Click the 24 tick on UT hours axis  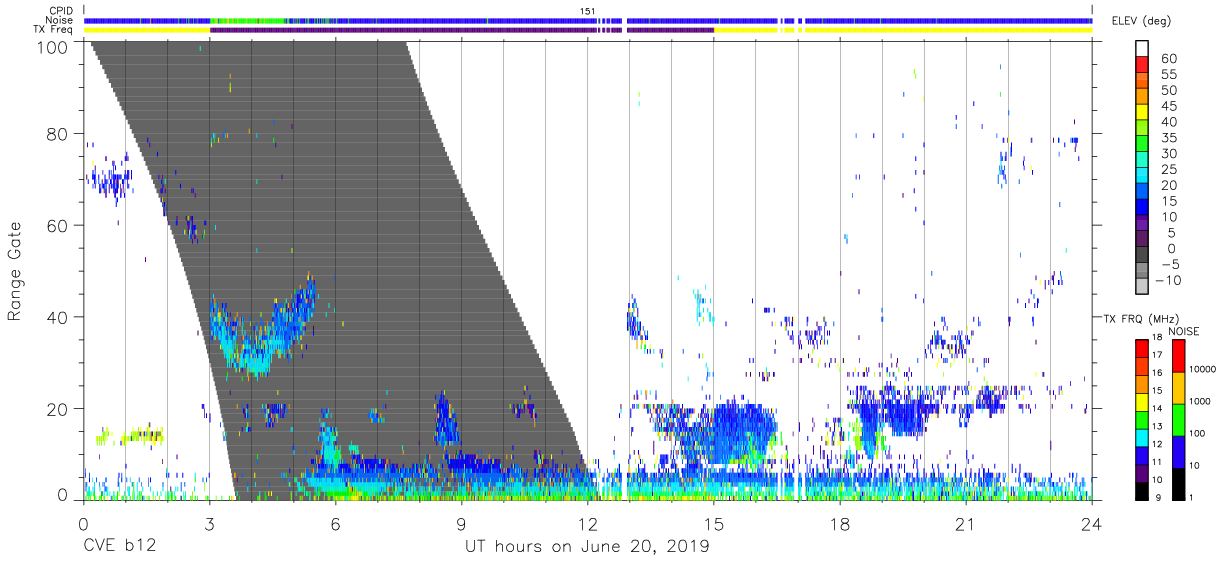coord(1091,523)
